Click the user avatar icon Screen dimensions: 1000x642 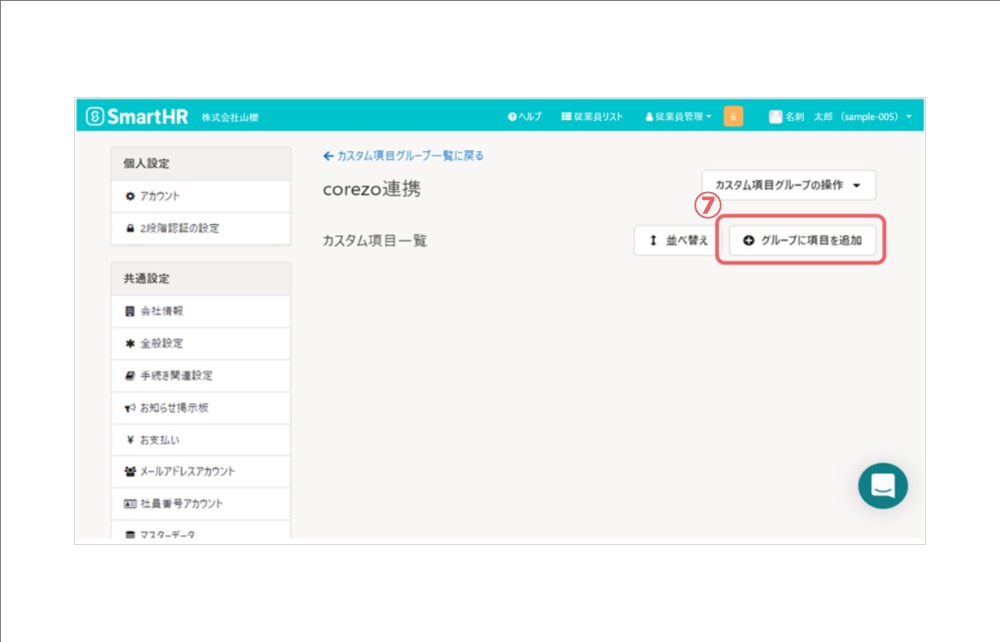point(775,117)
